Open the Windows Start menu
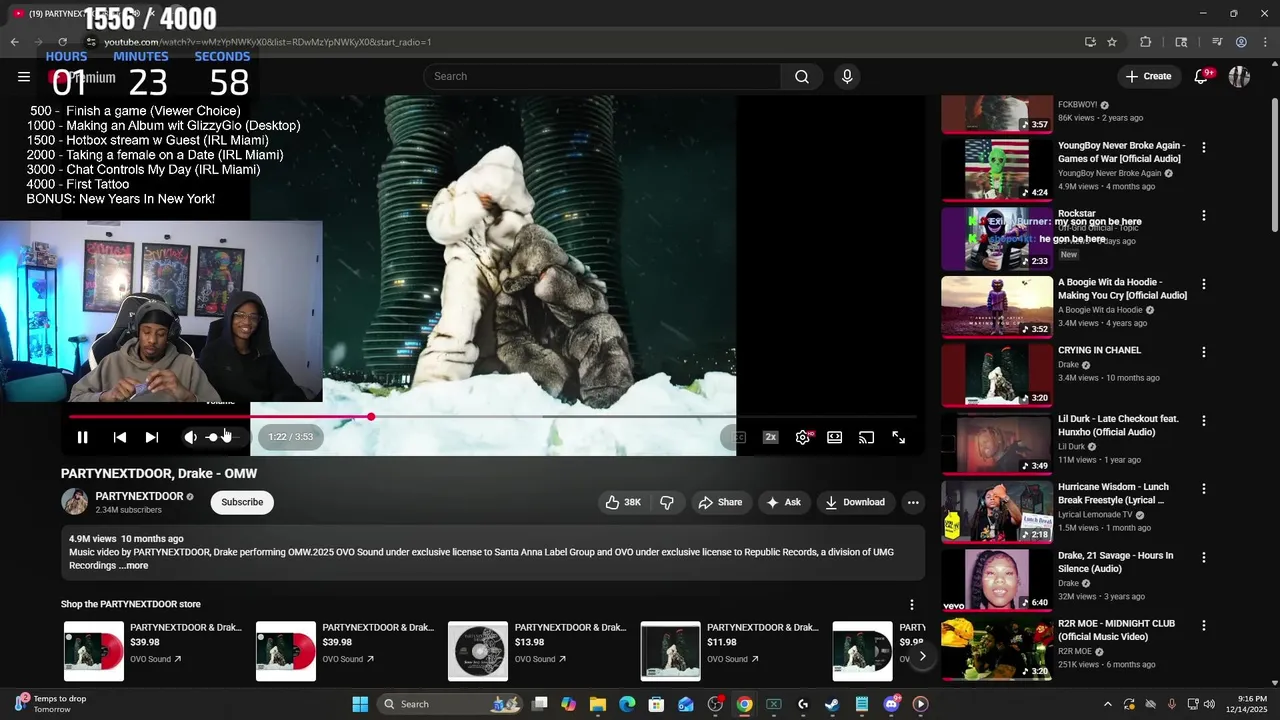Screen dimensions: 1280x720 point(360,704)
